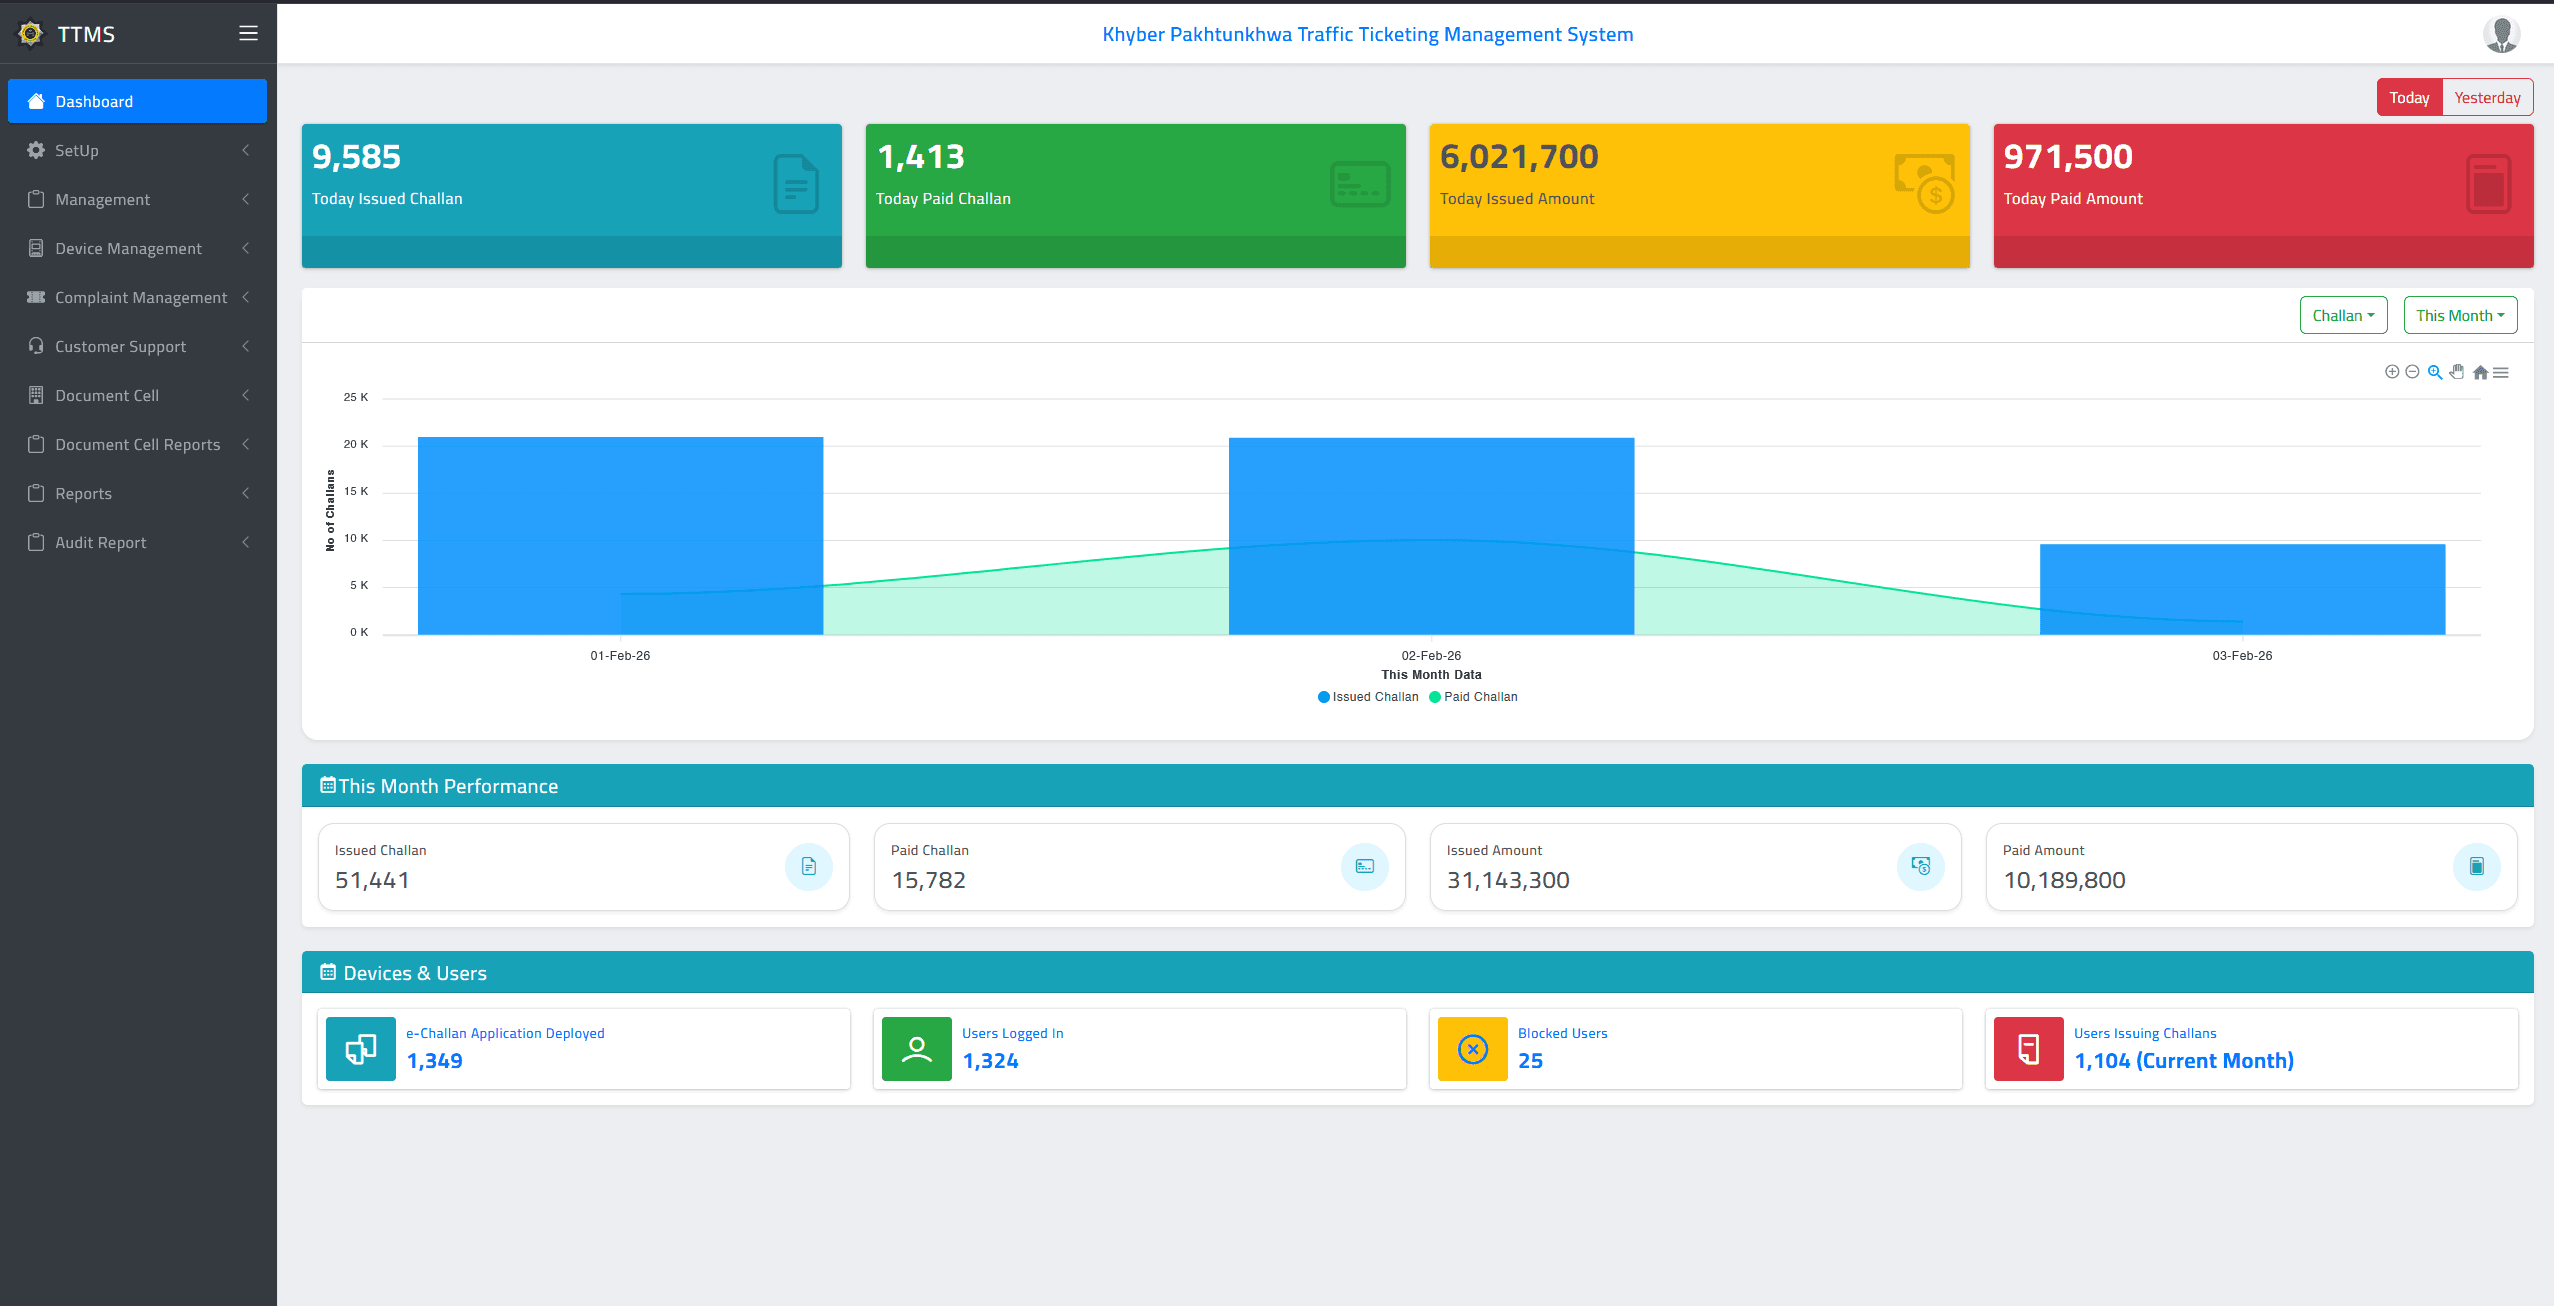Click the Today Issued Amount card footer
This screenshot has height=1306, width=2554.
pos(1700,252)
